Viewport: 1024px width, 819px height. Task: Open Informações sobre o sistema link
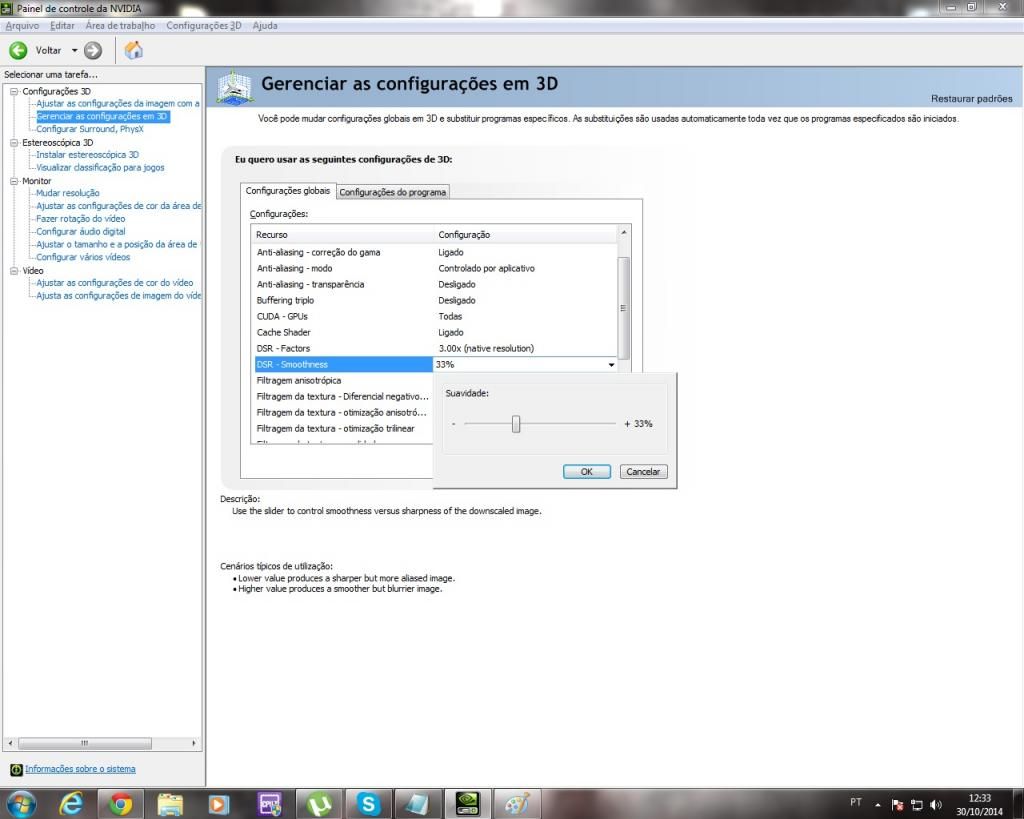pos(80,769)
